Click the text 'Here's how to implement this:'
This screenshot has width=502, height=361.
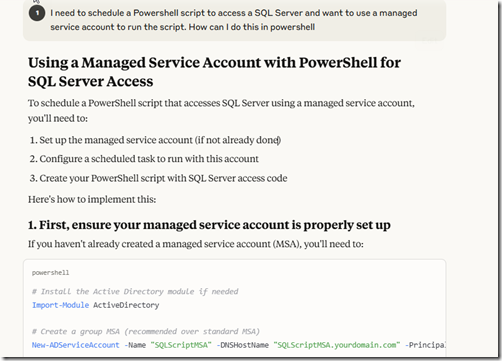[x=92, y=199]
